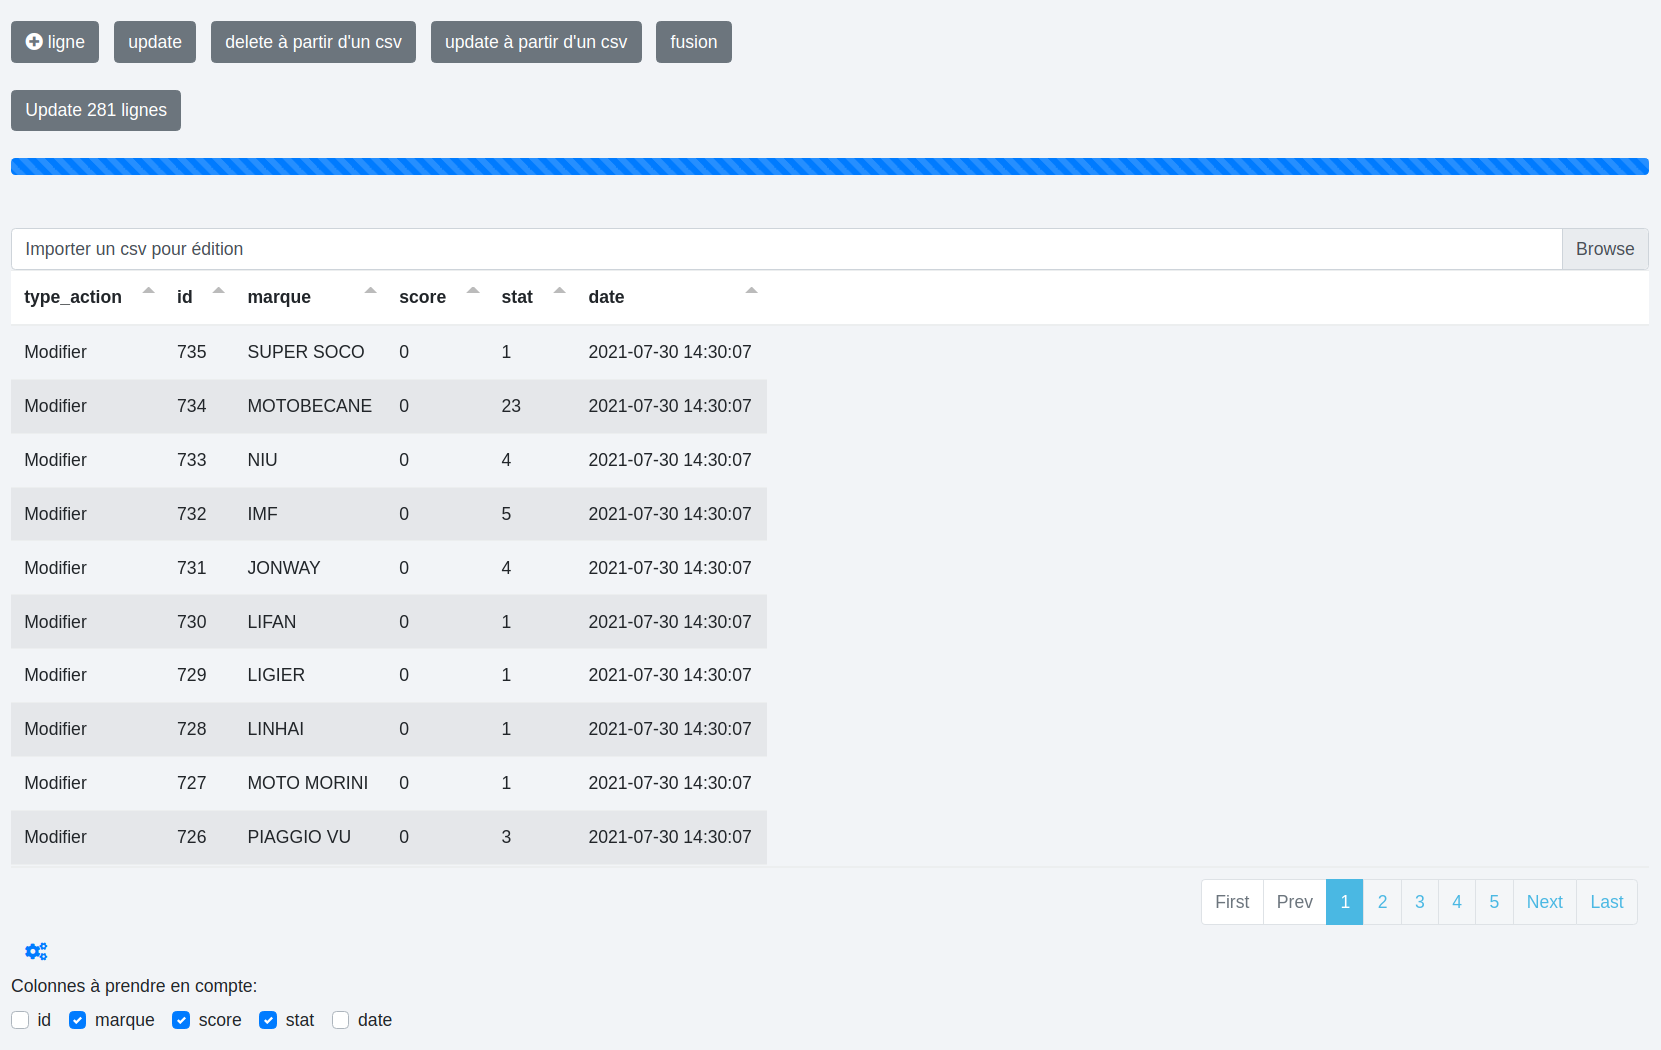Screen dimensions: 1661x1050
Task: Sort by marque column arrow
Action: 370,292
